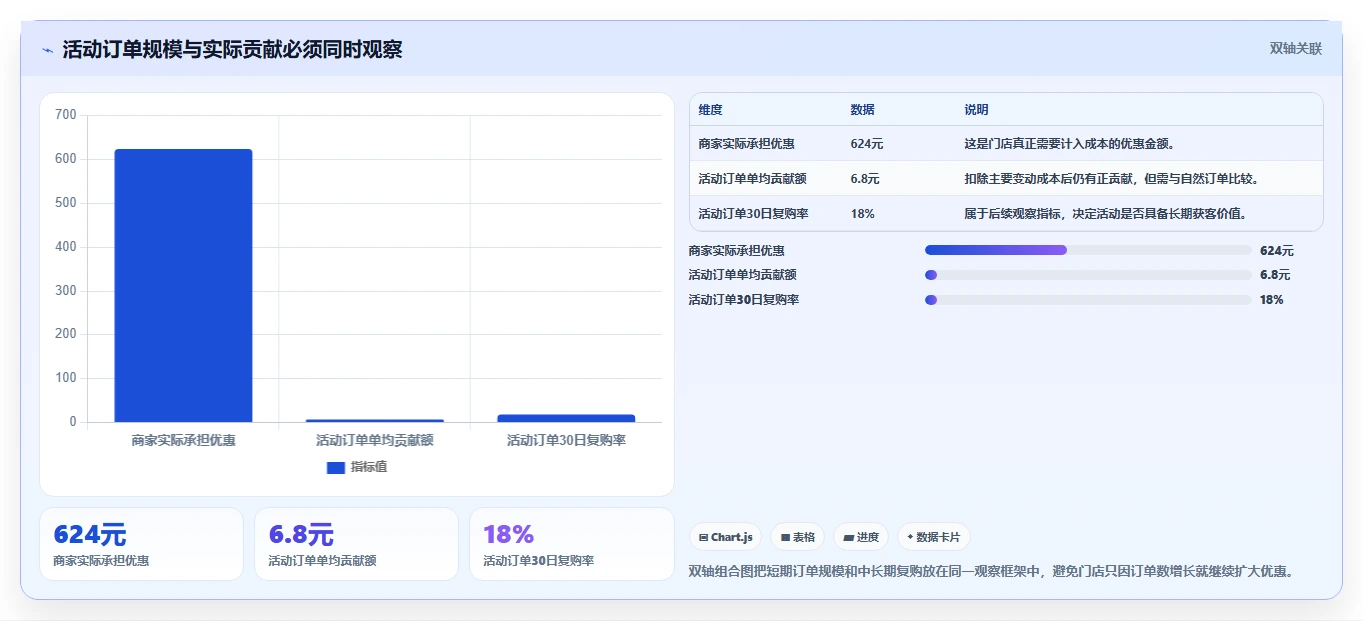Click the 活动订单规模与实际贡献 title heading

pyautogui.click(x=232, y=50)
